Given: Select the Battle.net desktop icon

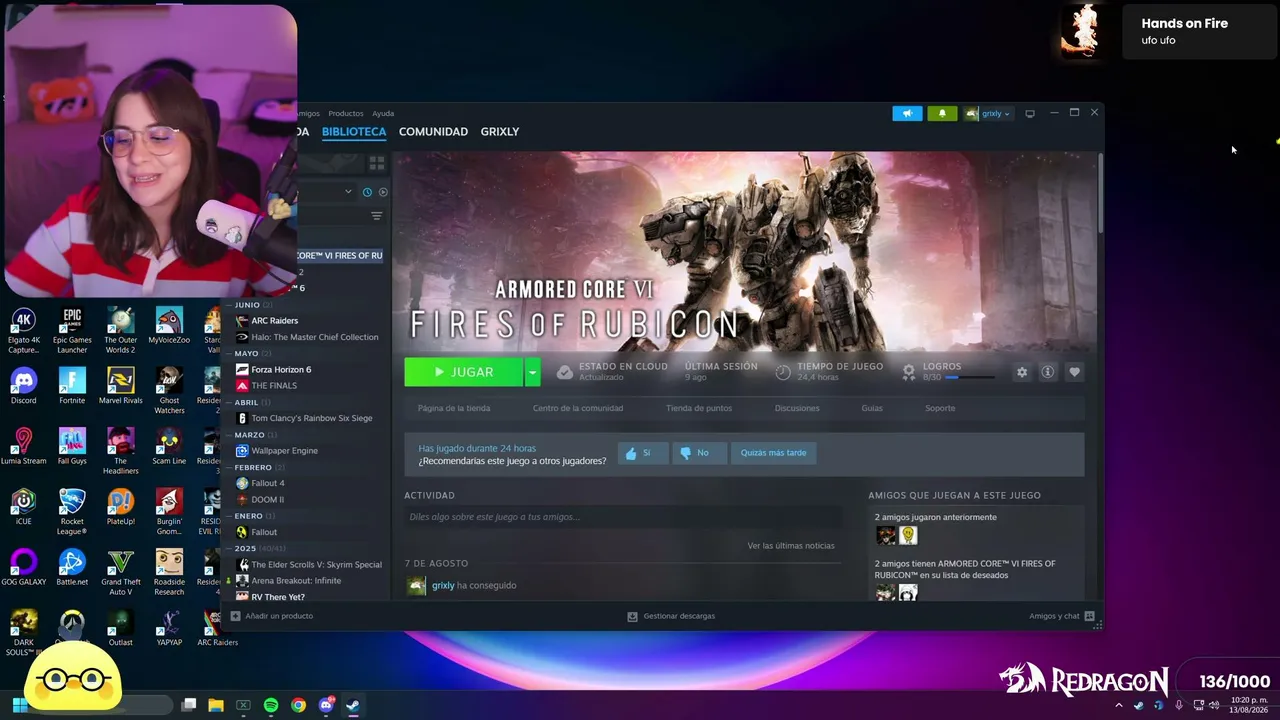Looking at the screenshot, I should point(72,567).
